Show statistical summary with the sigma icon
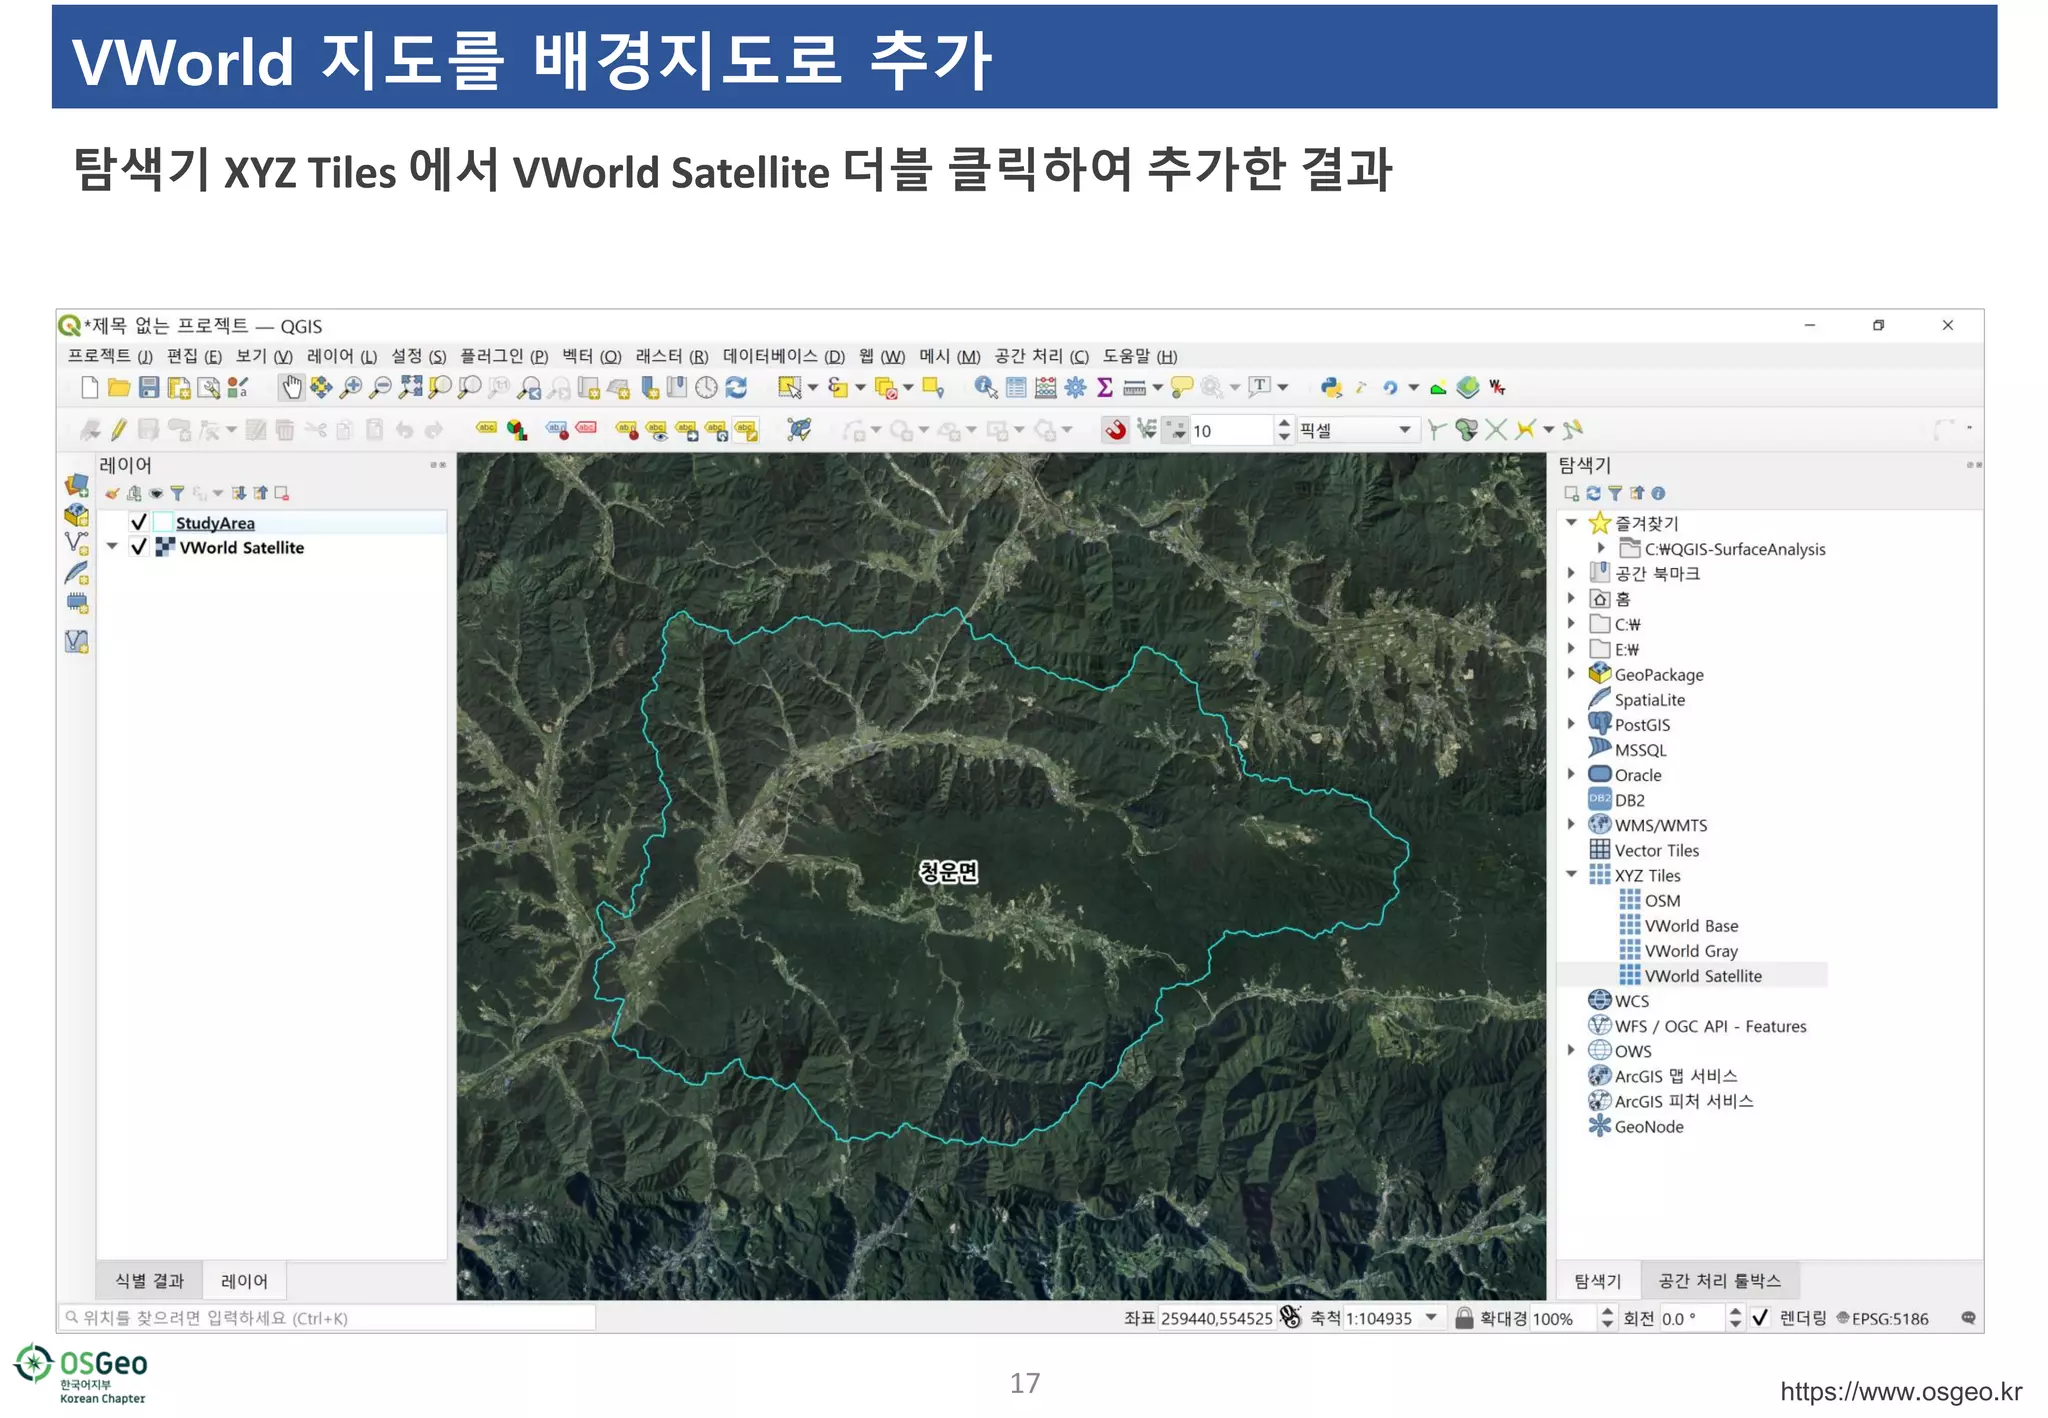 coord(1105,388)
